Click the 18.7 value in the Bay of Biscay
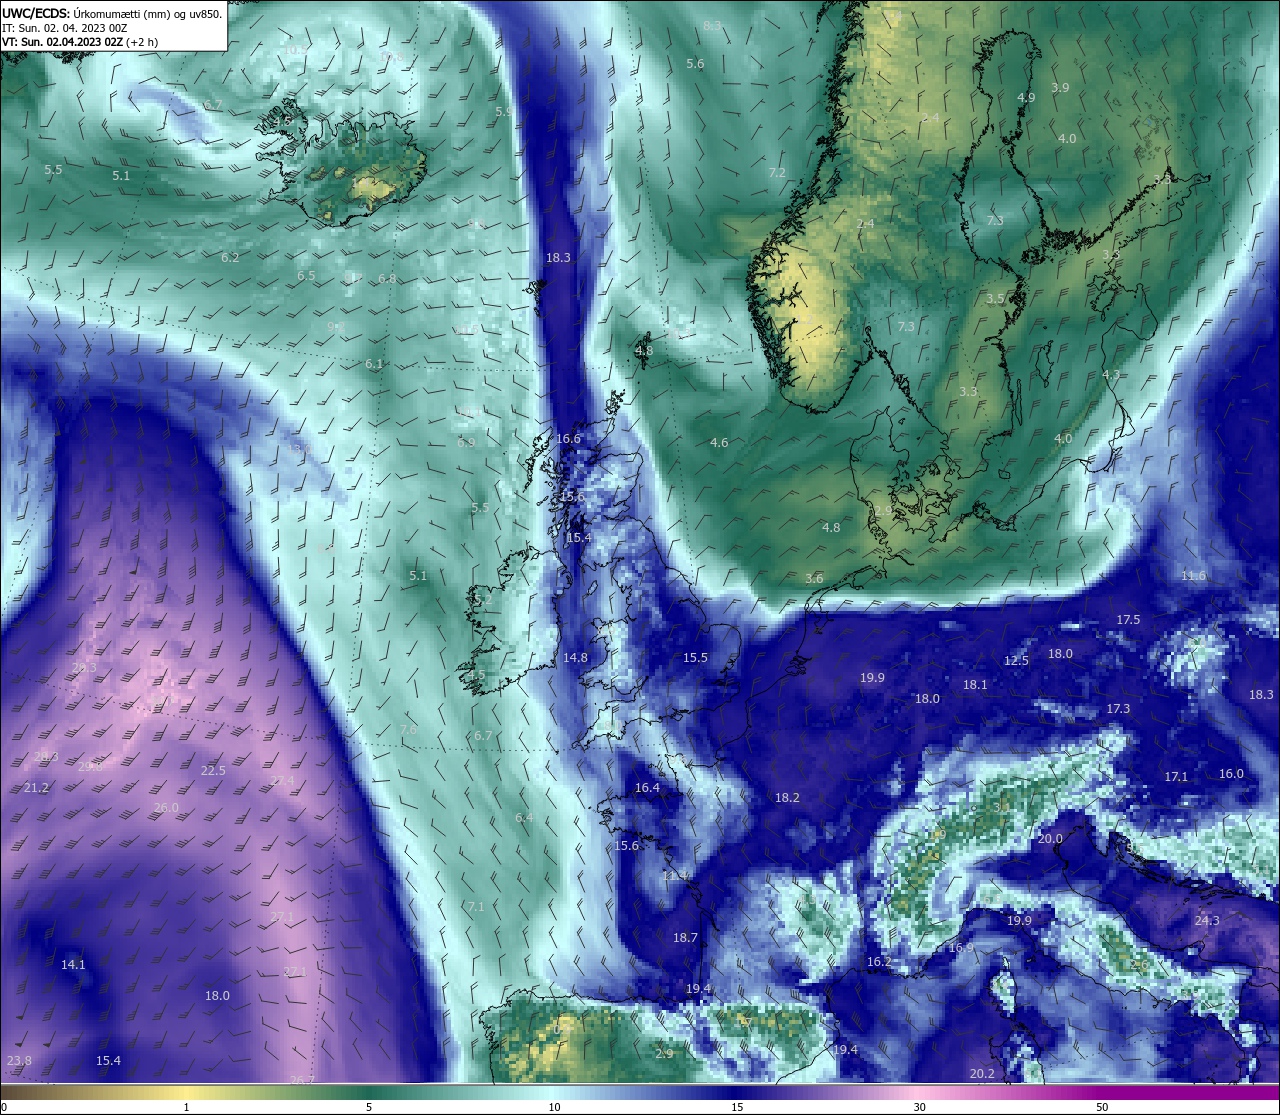This screenshot has width=1280, height=1115. point(685,938)
